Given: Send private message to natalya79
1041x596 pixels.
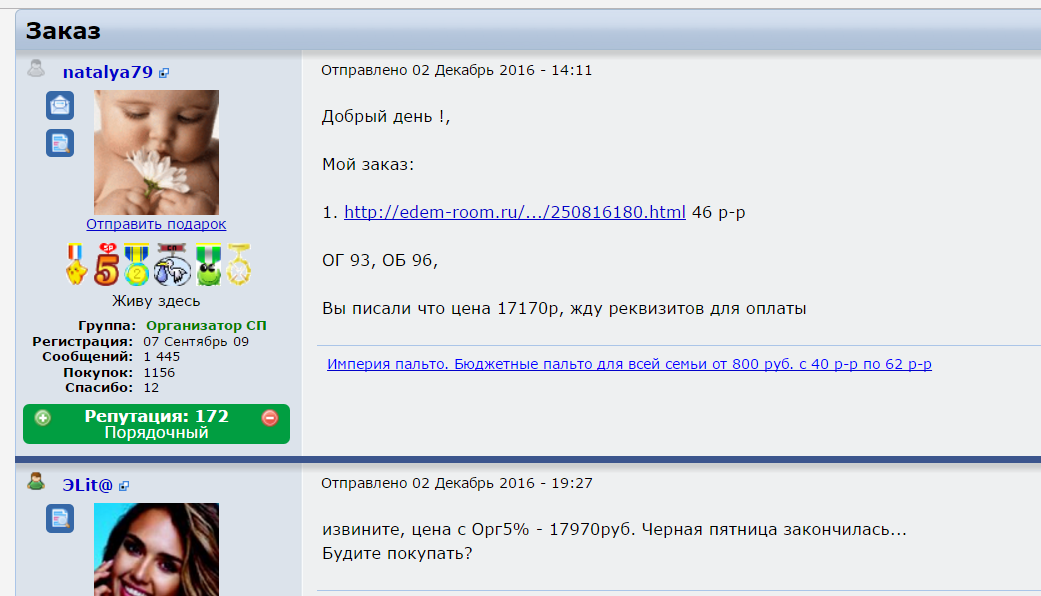Looking at the screenshot, I should [x=60, y=106].
